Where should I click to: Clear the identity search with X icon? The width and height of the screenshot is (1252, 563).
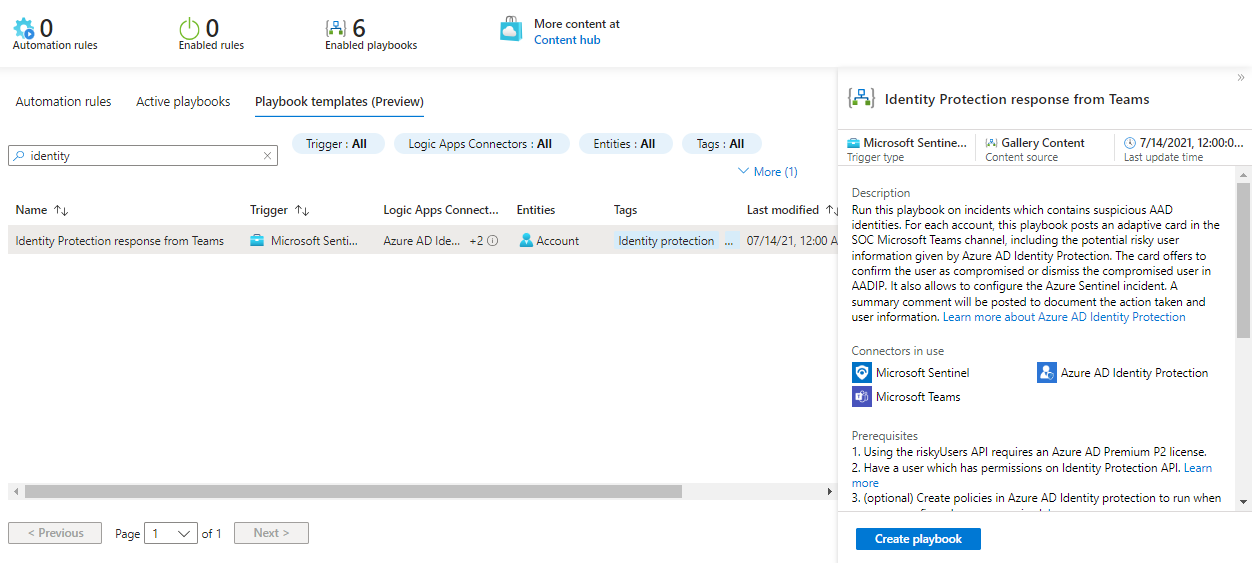268,156
